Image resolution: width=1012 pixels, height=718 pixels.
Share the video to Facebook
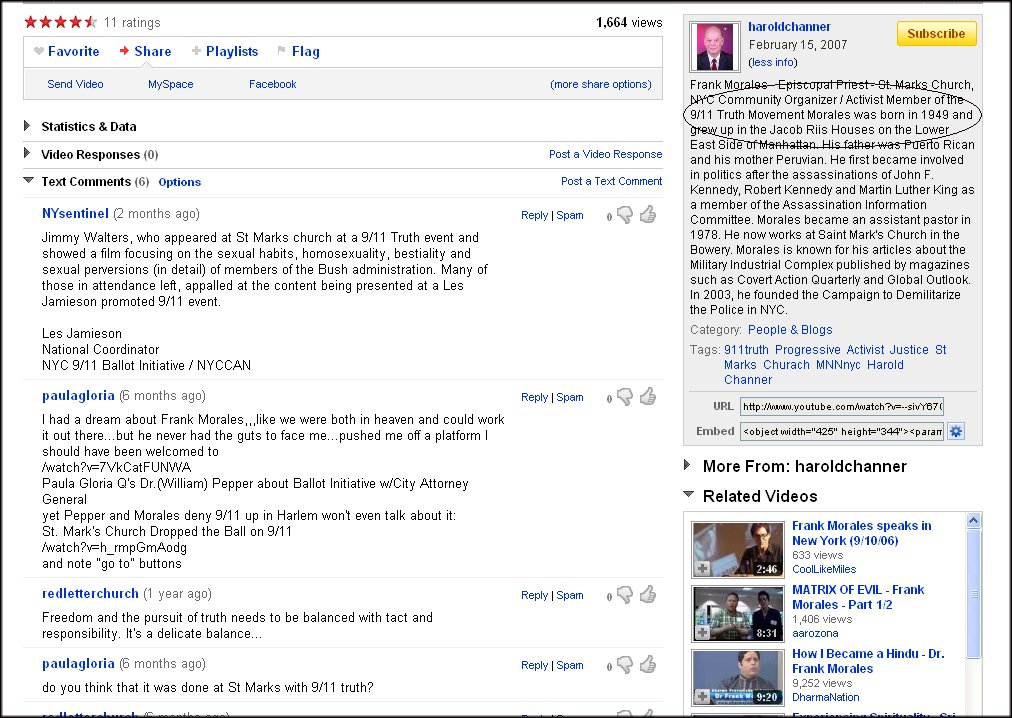click(x=272, y=84)
